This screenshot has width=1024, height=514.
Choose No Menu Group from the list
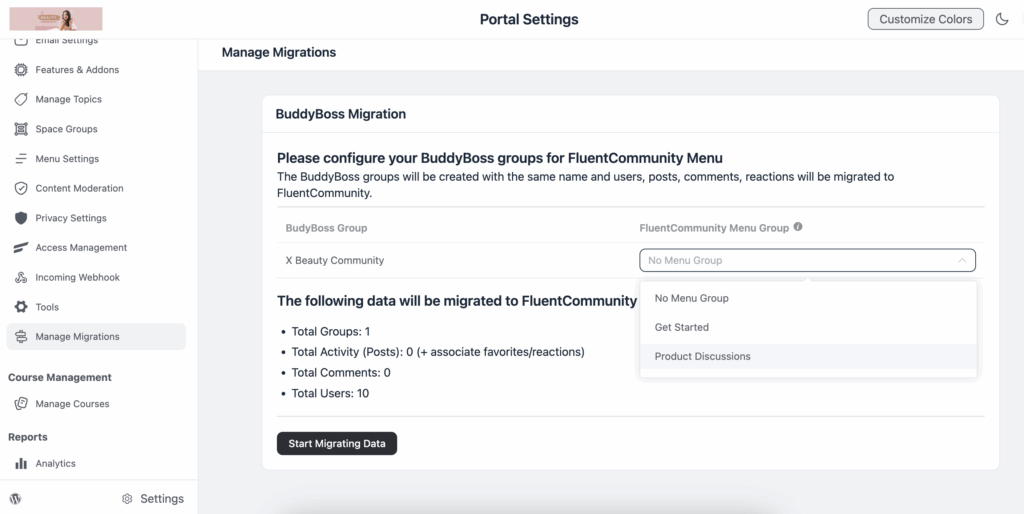pyautogui.click(x=808, y=298)
